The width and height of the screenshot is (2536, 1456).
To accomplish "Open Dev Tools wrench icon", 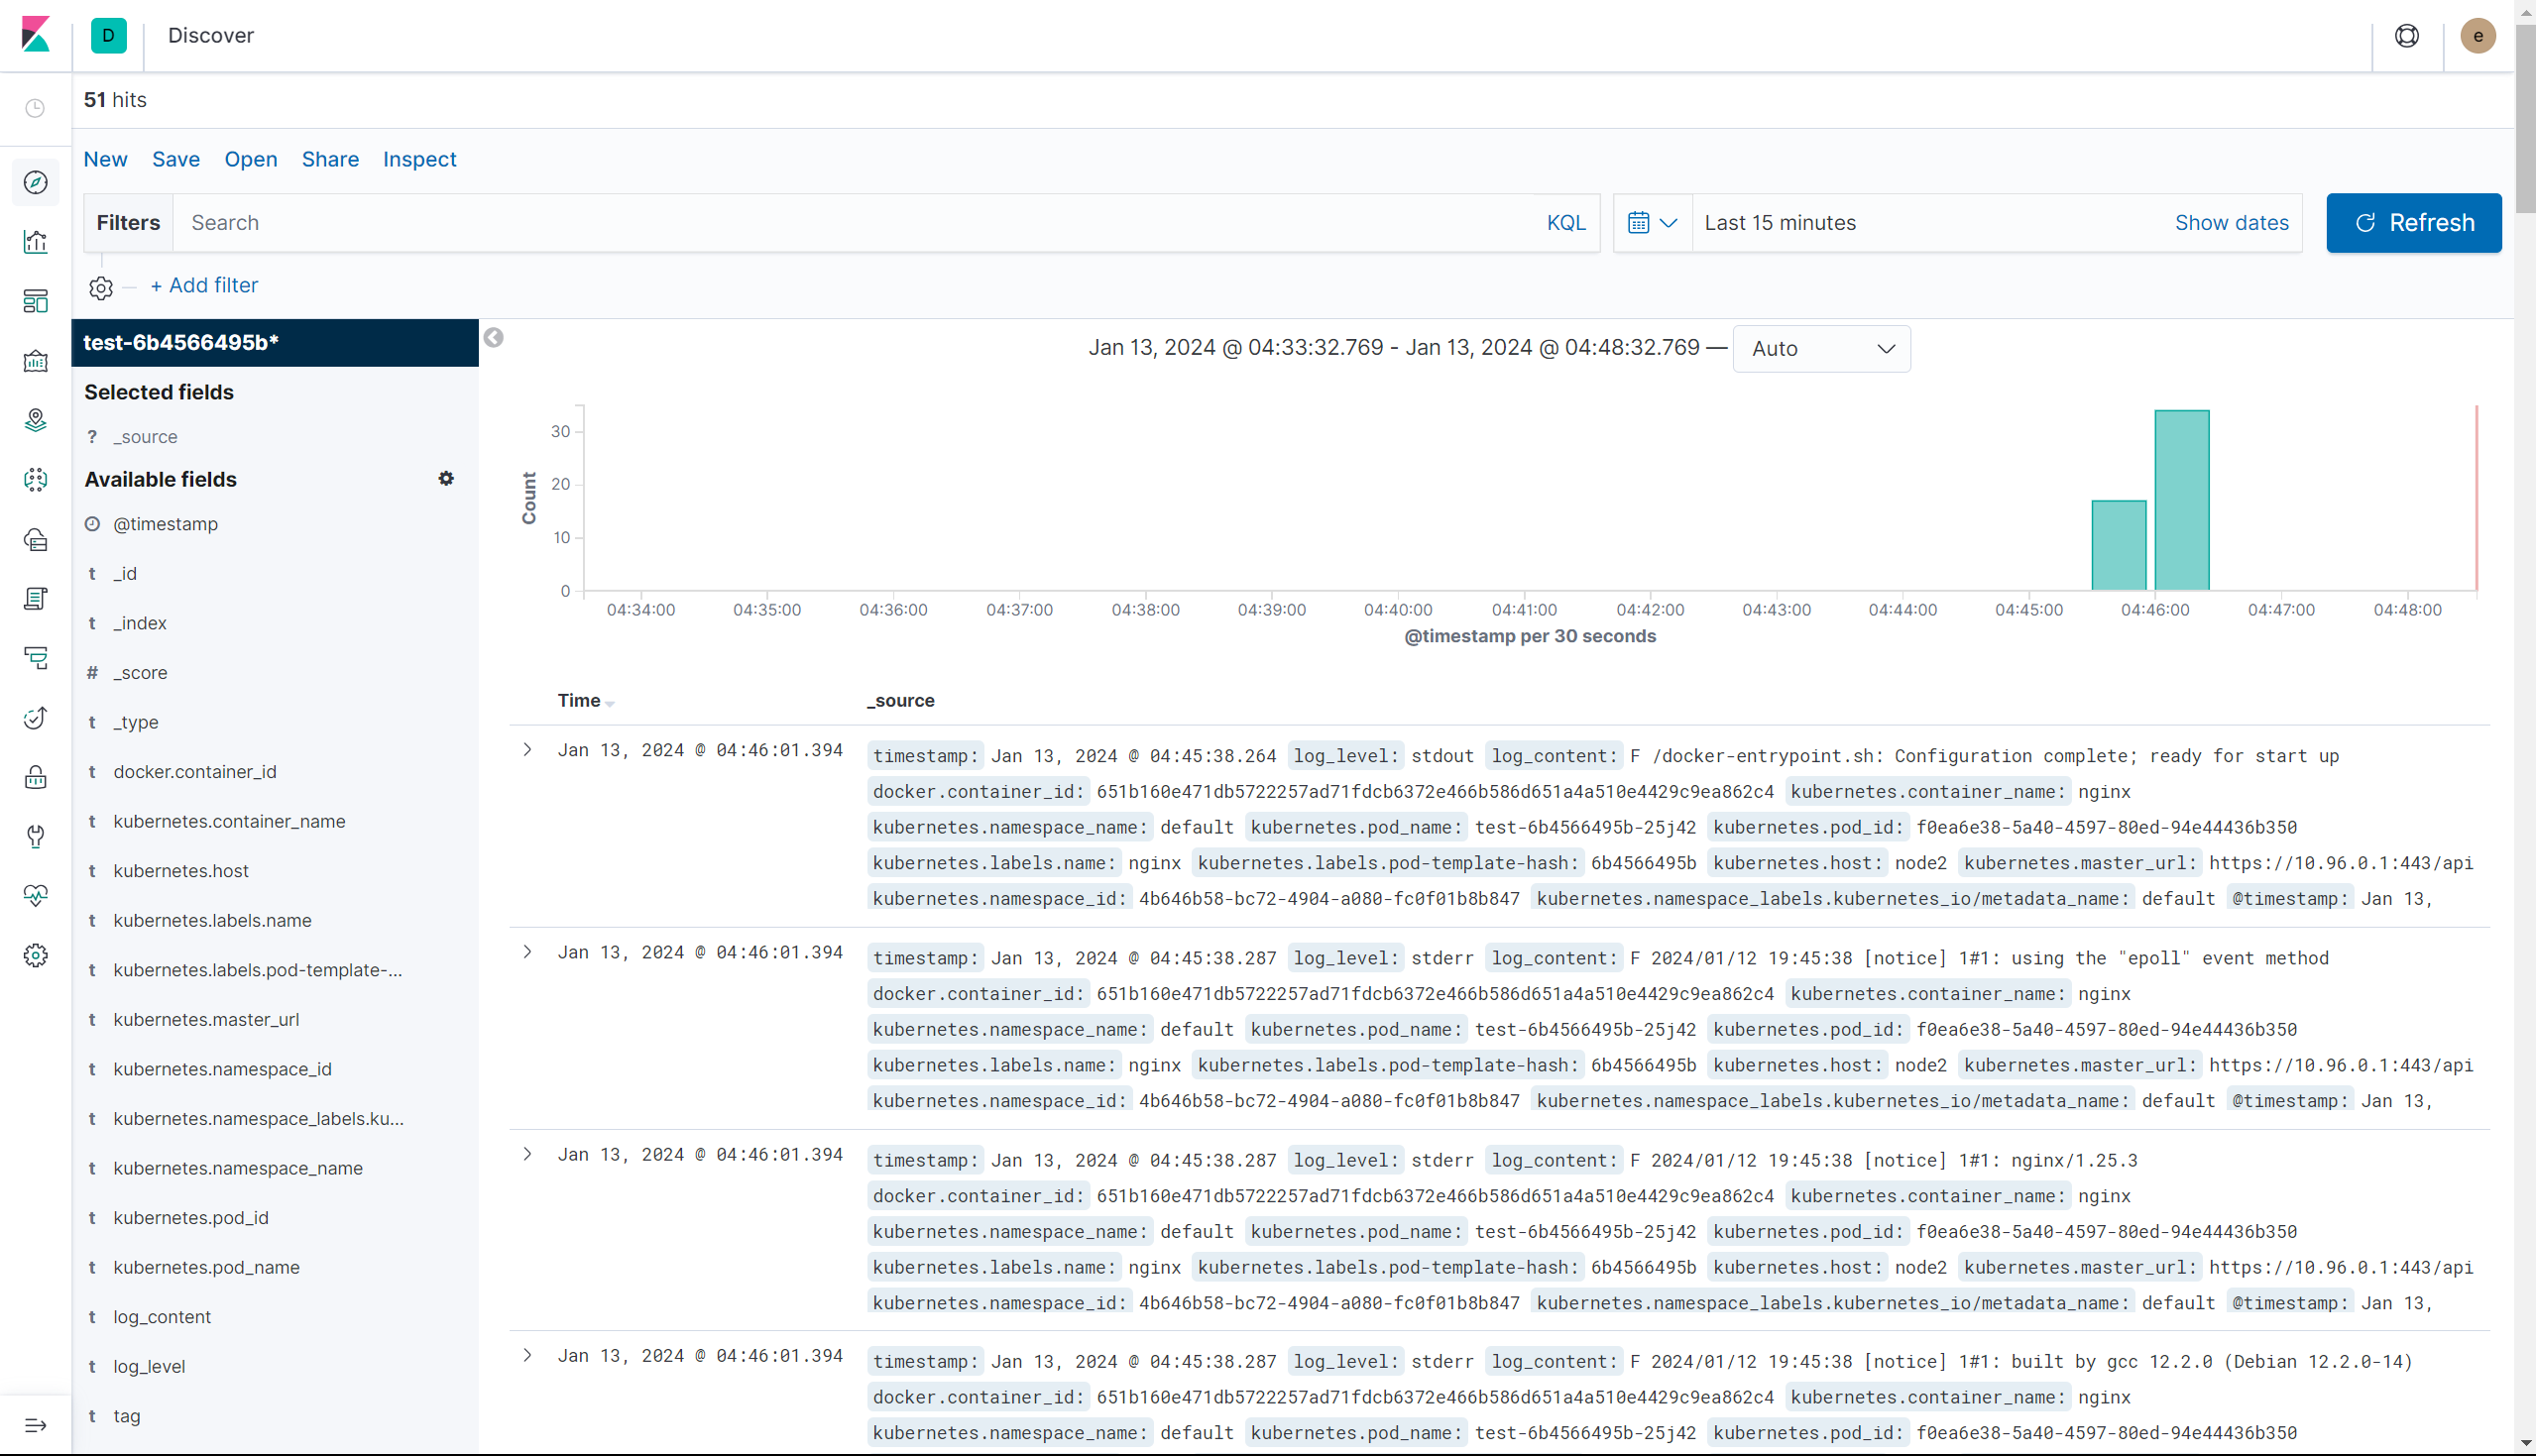I will pos(36,836).
